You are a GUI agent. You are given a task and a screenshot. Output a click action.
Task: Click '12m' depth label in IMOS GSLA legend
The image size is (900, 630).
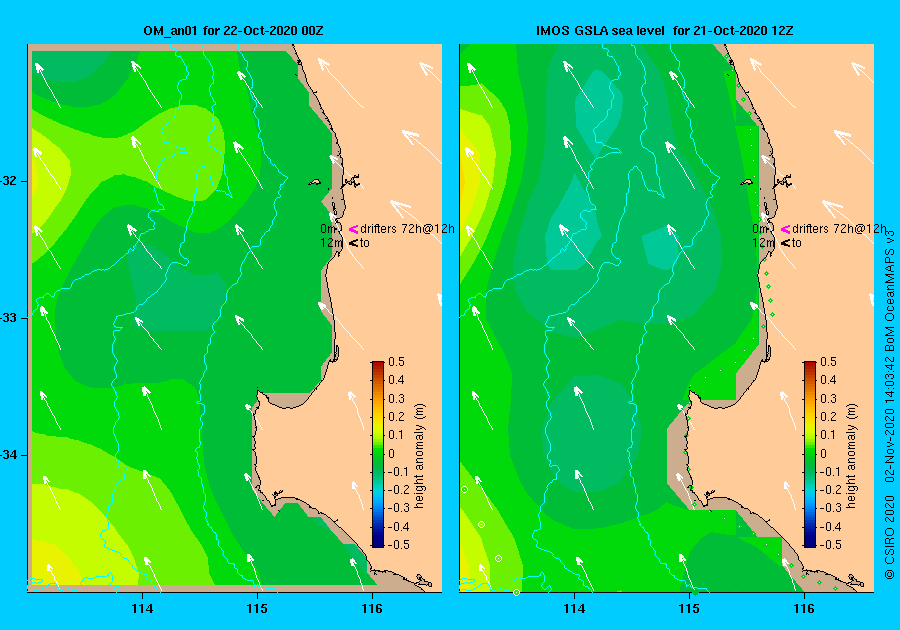pyautogui.click(x=763, y=243)
